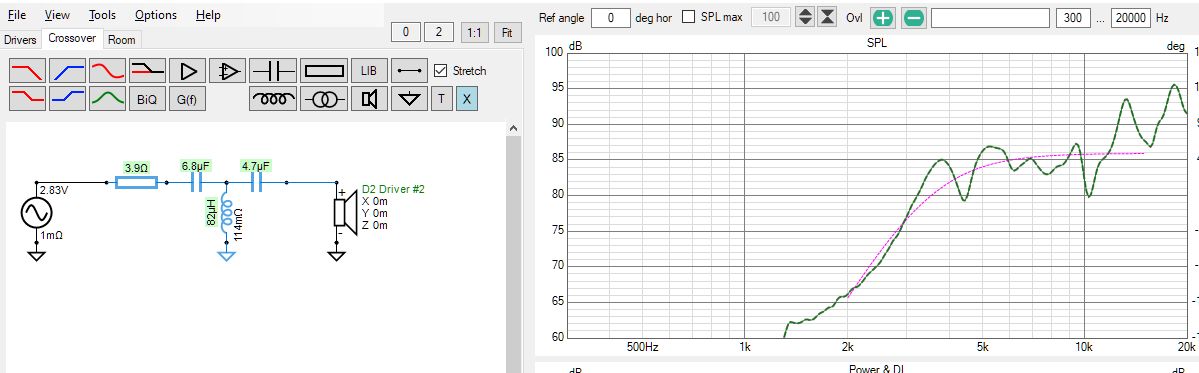
Task: Add a G(f) transfer function block
Action: tap(187, 99)
